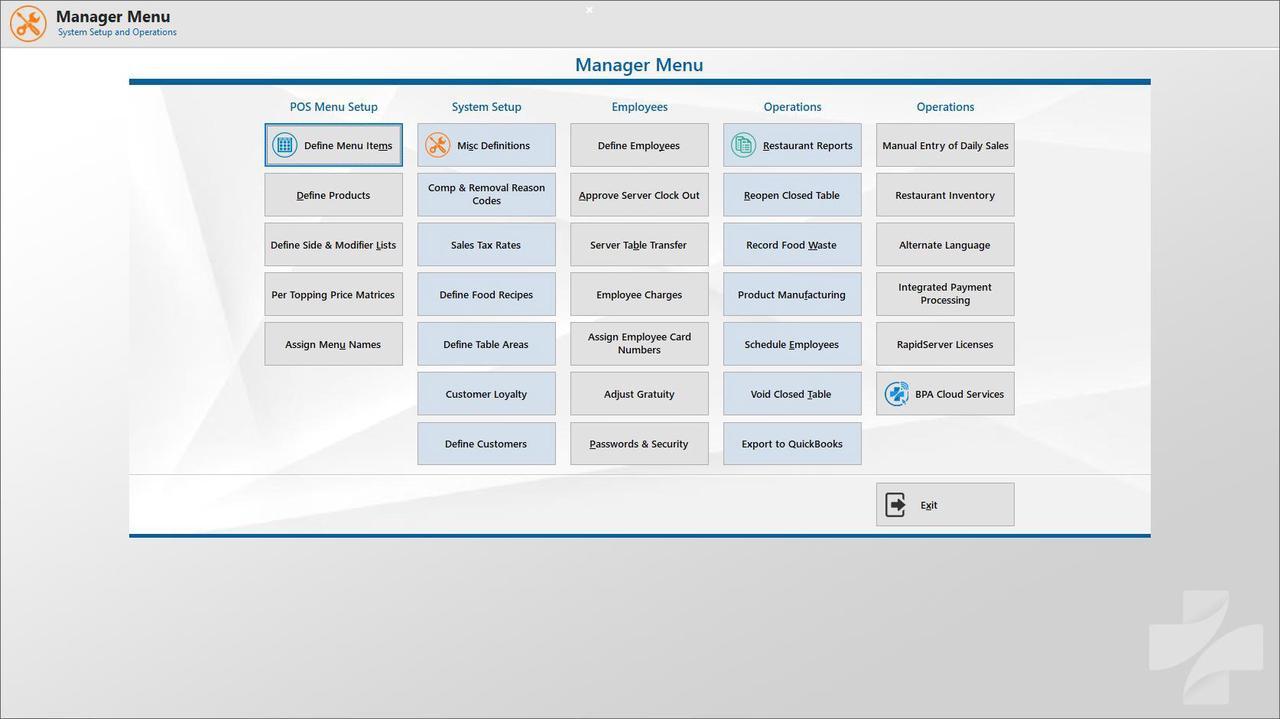Click the Exit door arrow icon
Image resolution: width=1280 pixels, height=719 pixels.
pos(896,505)
